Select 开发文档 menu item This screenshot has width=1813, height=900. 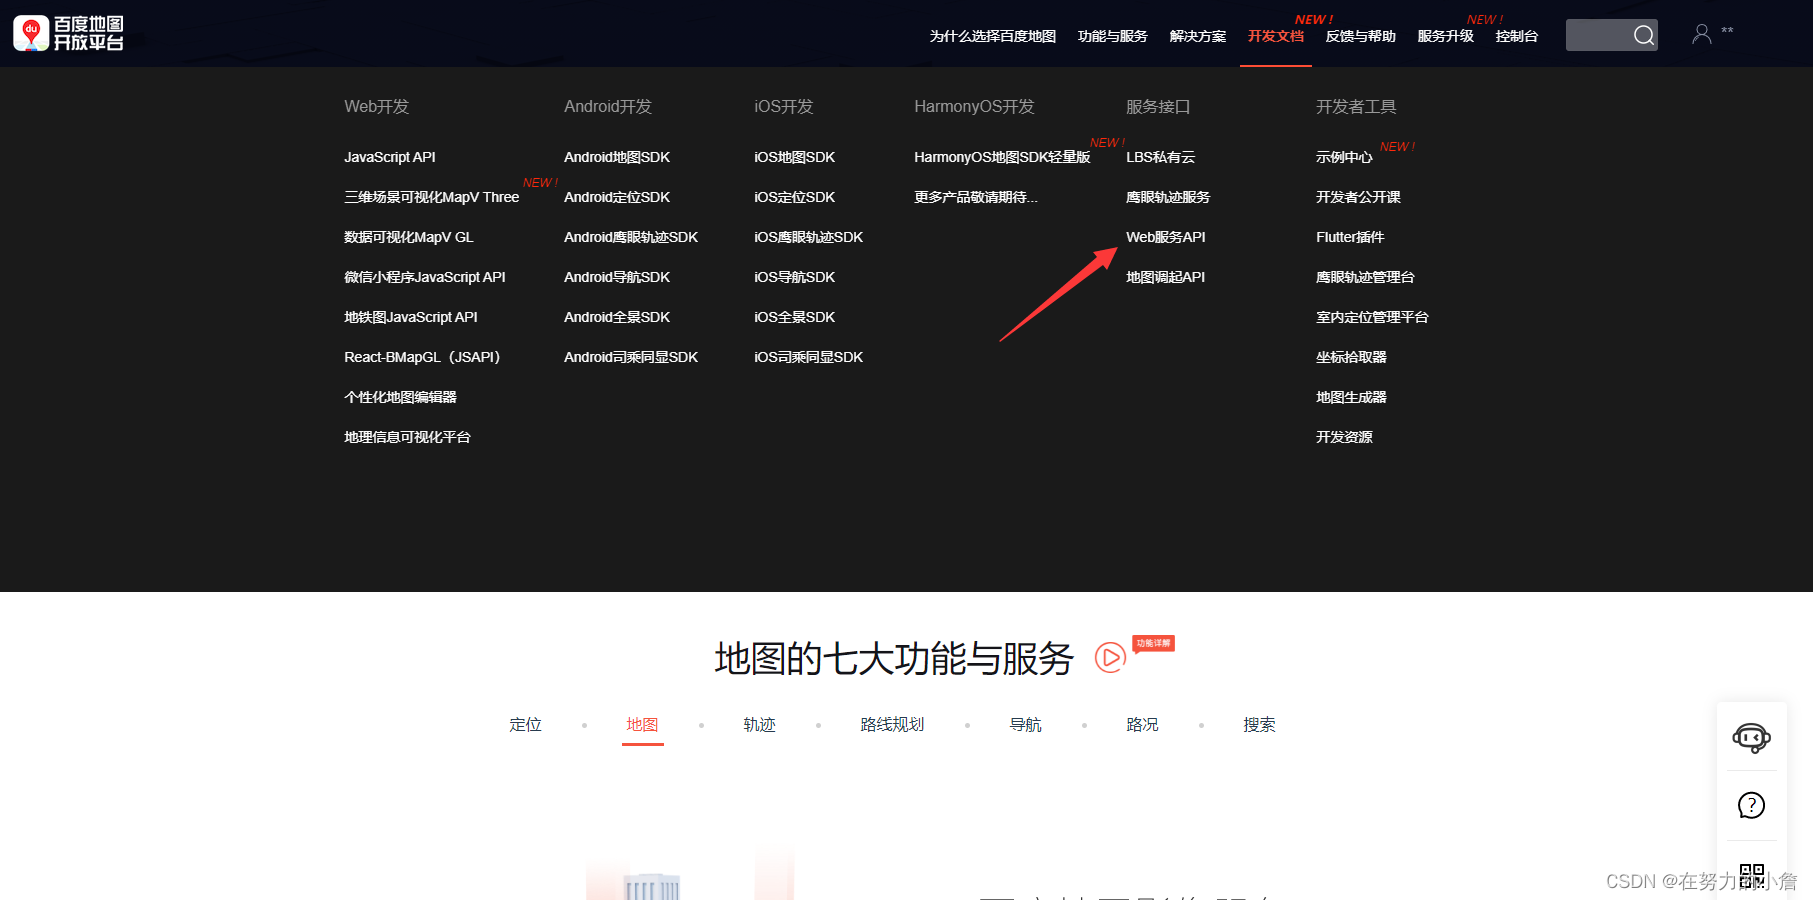pyautogui.click(x=1275, y=36)
